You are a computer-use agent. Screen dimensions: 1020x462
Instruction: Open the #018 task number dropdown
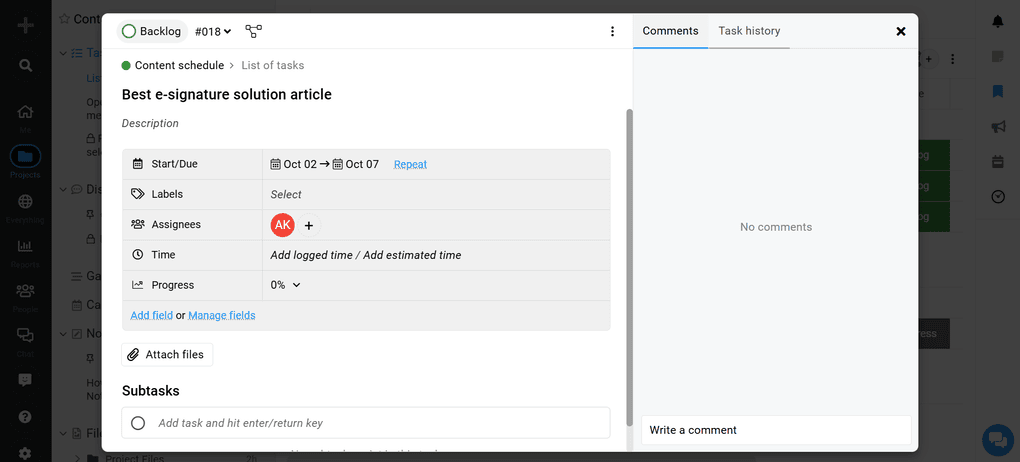point(213,31)
